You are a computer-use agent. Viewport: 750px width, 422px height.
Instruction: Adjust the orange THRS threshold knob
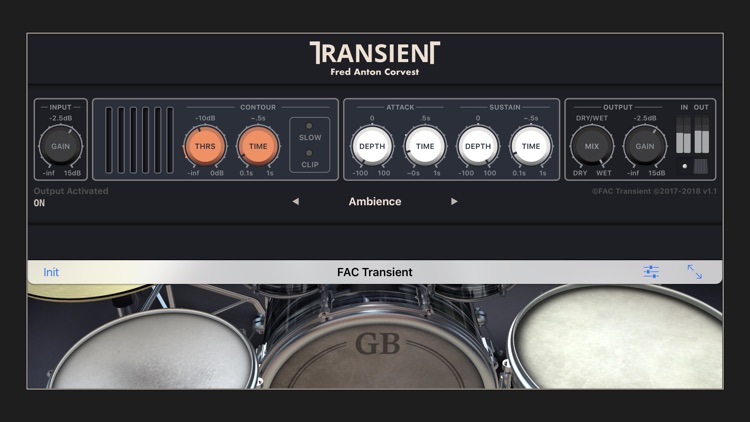click(205, 146)
